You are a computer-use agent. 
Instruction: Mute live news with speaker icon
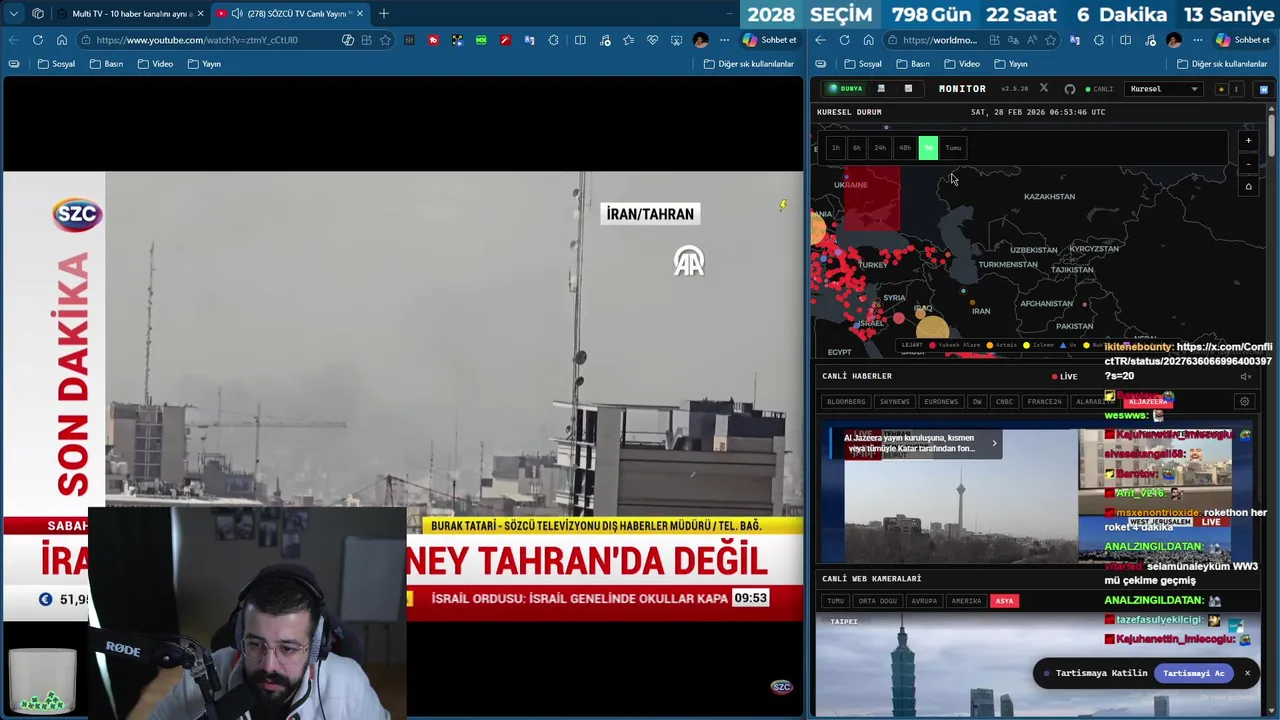coord(1246,377)
